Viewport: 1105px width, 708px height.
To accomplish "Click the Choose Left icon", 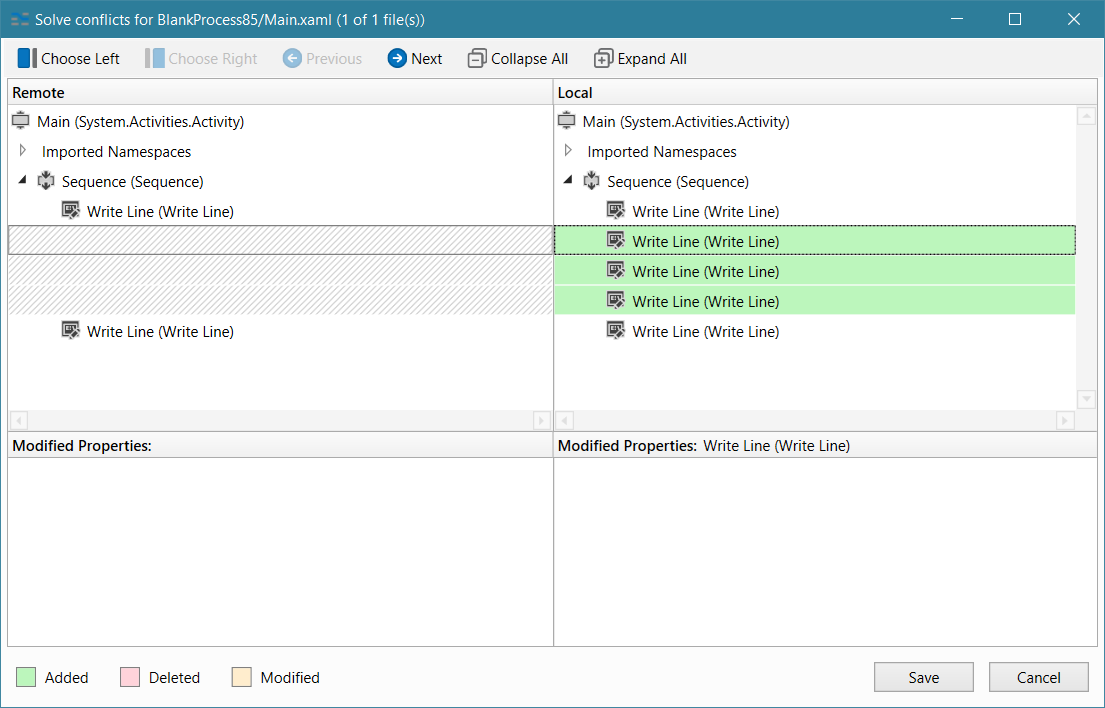I will pyautogui.click(x=26, y=58).
